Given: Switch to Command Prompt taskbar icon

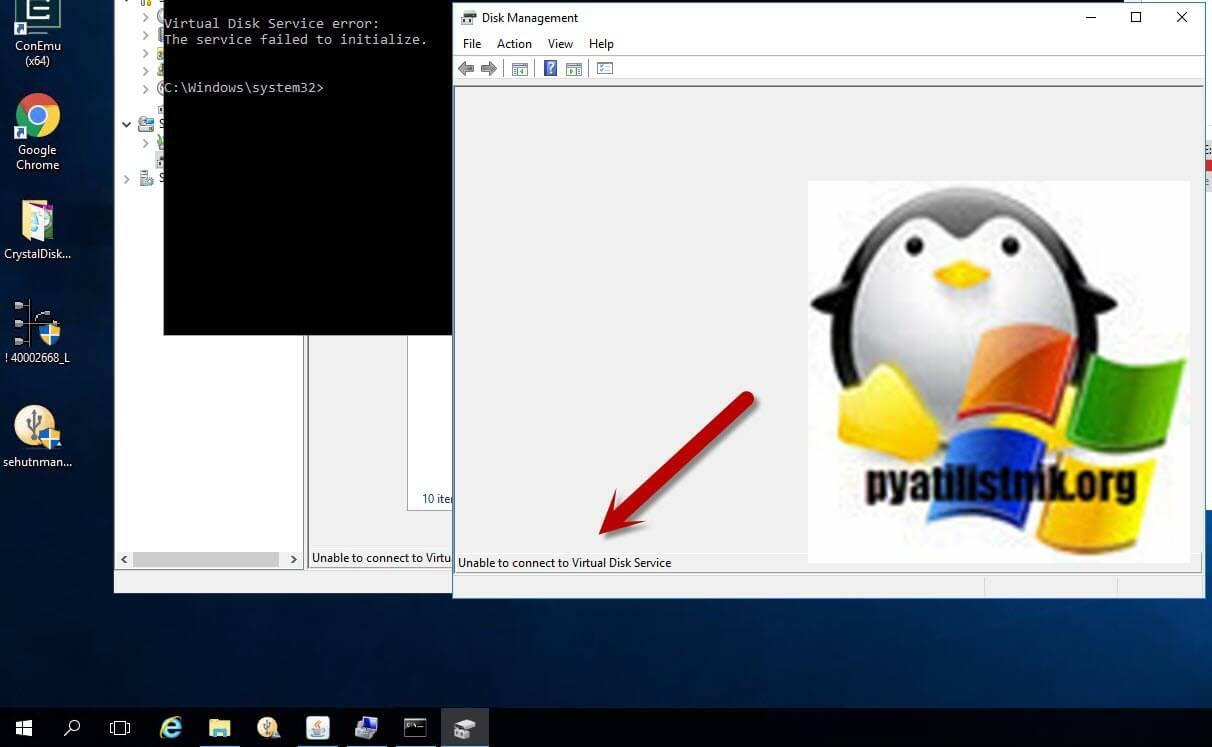Looking at the screenshot, I should (x=415, y=727).
